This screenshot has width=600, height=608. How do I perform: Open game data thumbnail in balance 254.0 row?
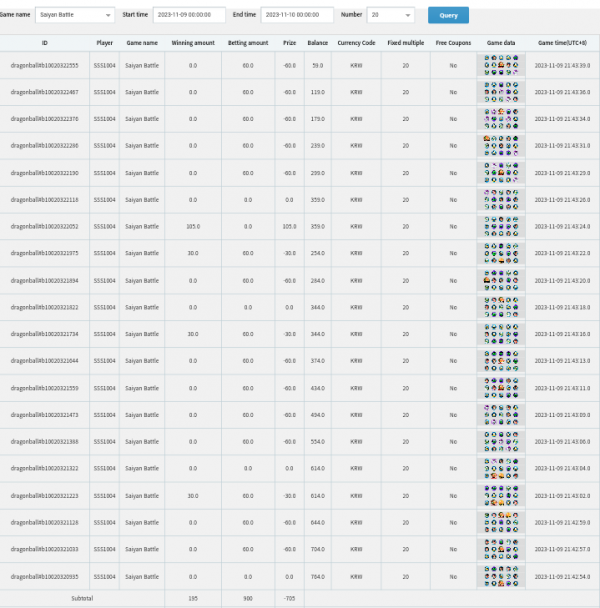point(501,253)
